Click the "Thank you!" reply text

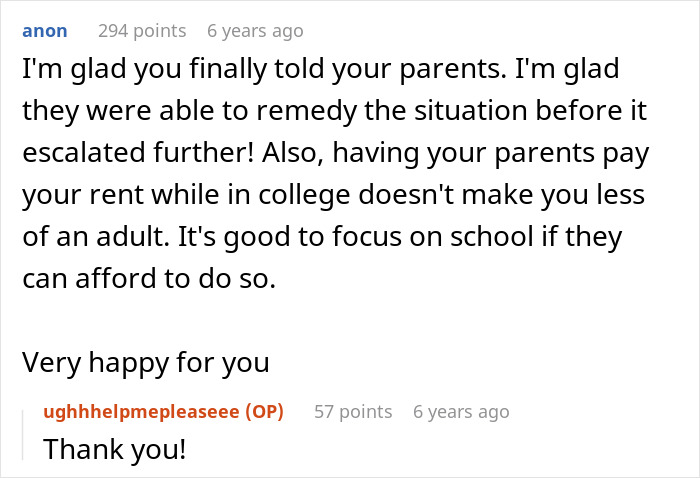115,450
